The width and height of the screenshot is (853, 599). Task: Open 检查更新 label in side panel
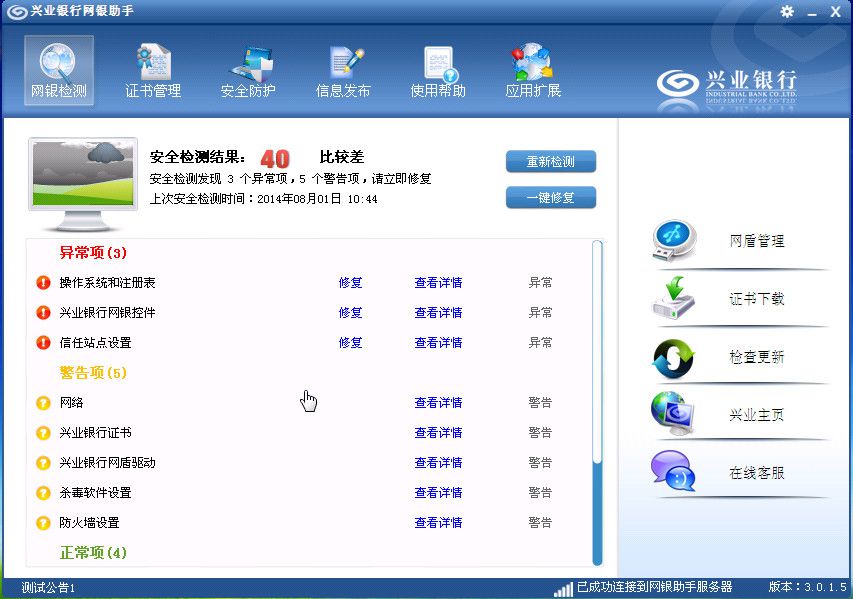757,357
